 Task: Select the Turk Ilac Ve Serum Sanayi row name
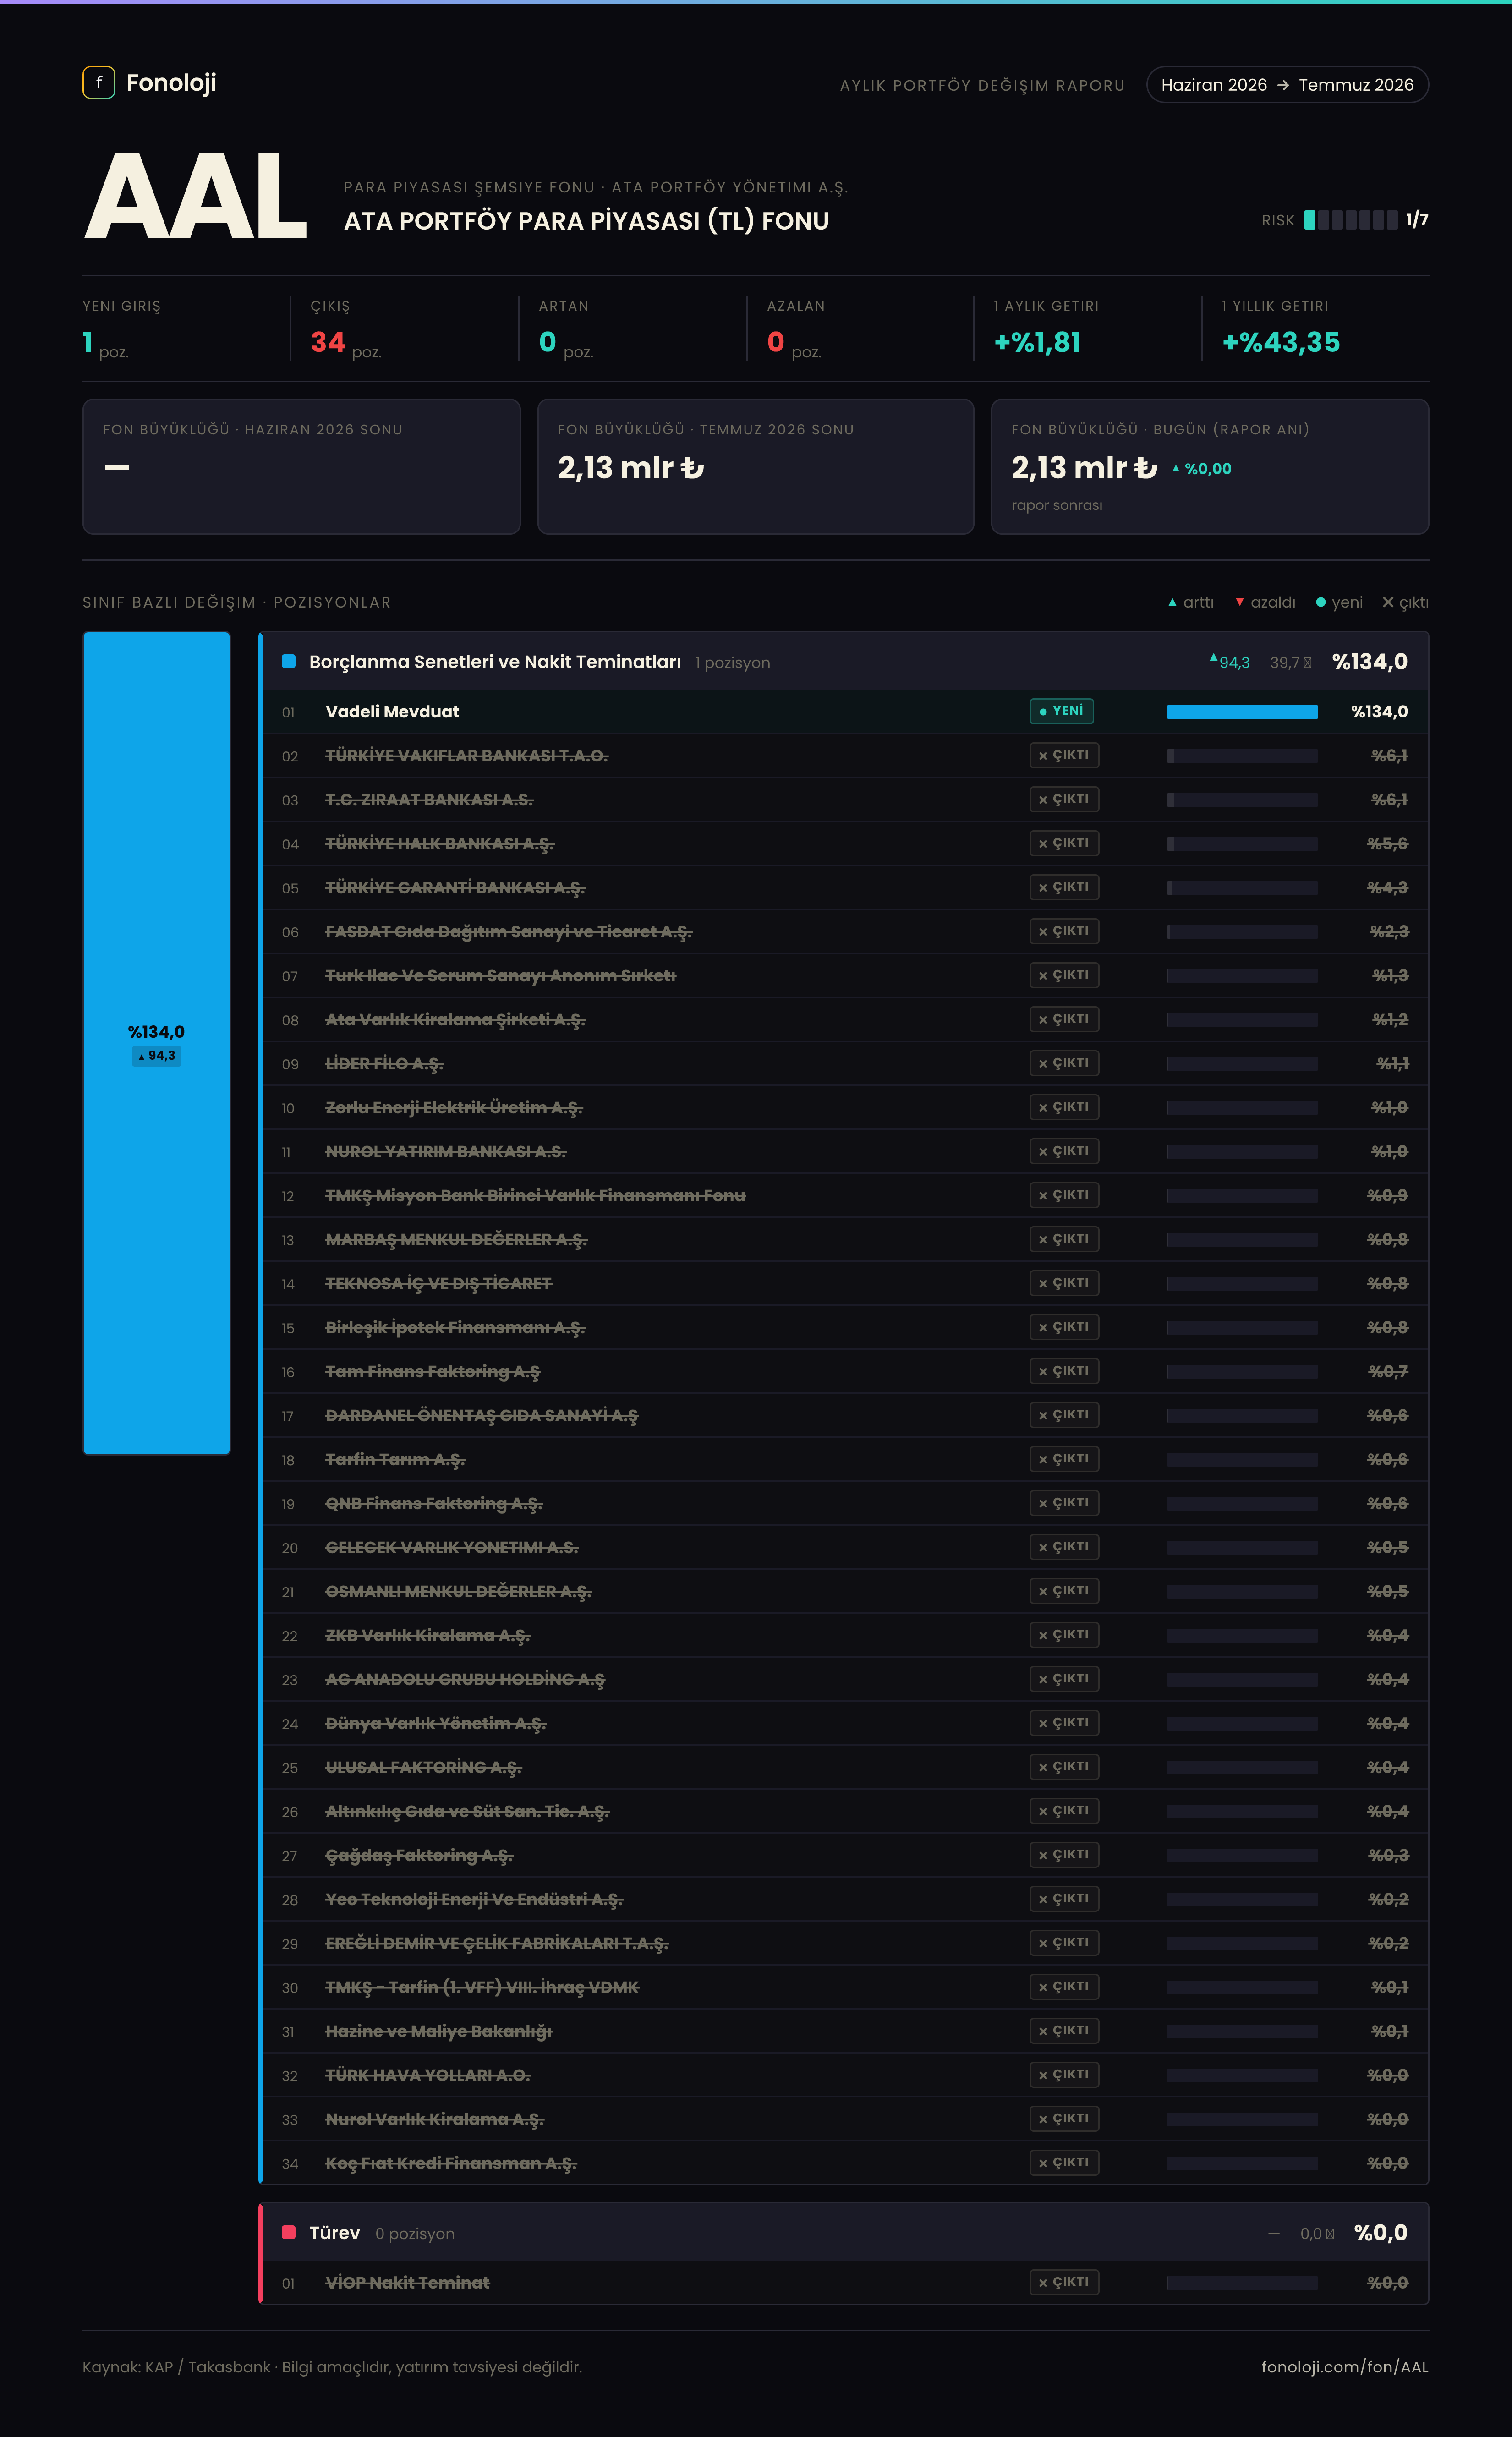tap(501, 976)
